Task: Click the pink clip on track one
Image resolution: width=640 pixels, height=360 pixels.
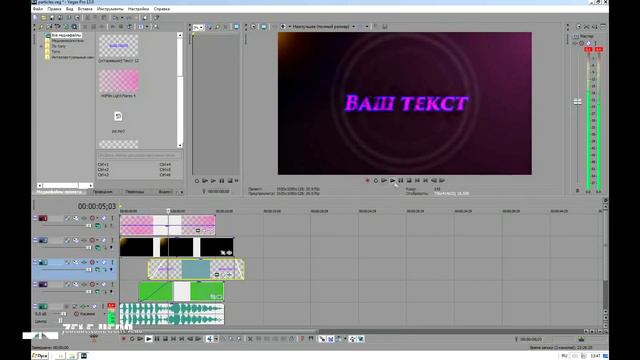Action: pos(167,225)
